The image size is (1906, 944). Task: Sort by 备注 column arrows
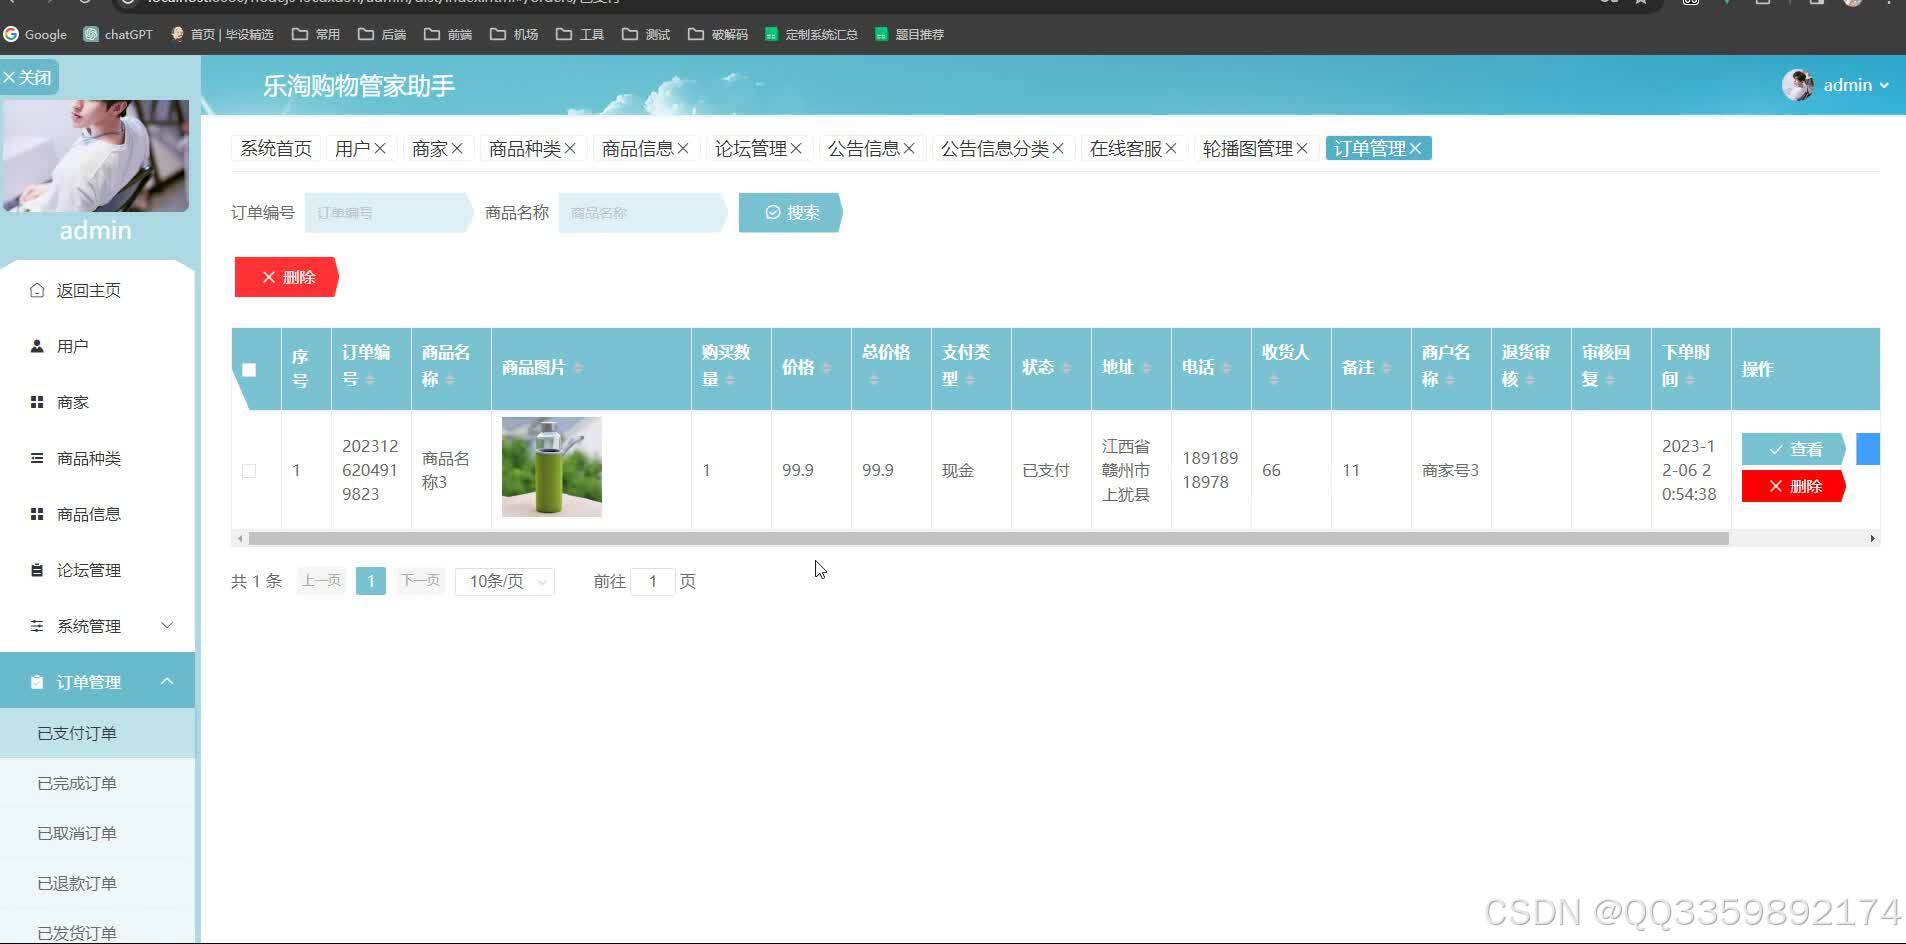coord(1386,368)
